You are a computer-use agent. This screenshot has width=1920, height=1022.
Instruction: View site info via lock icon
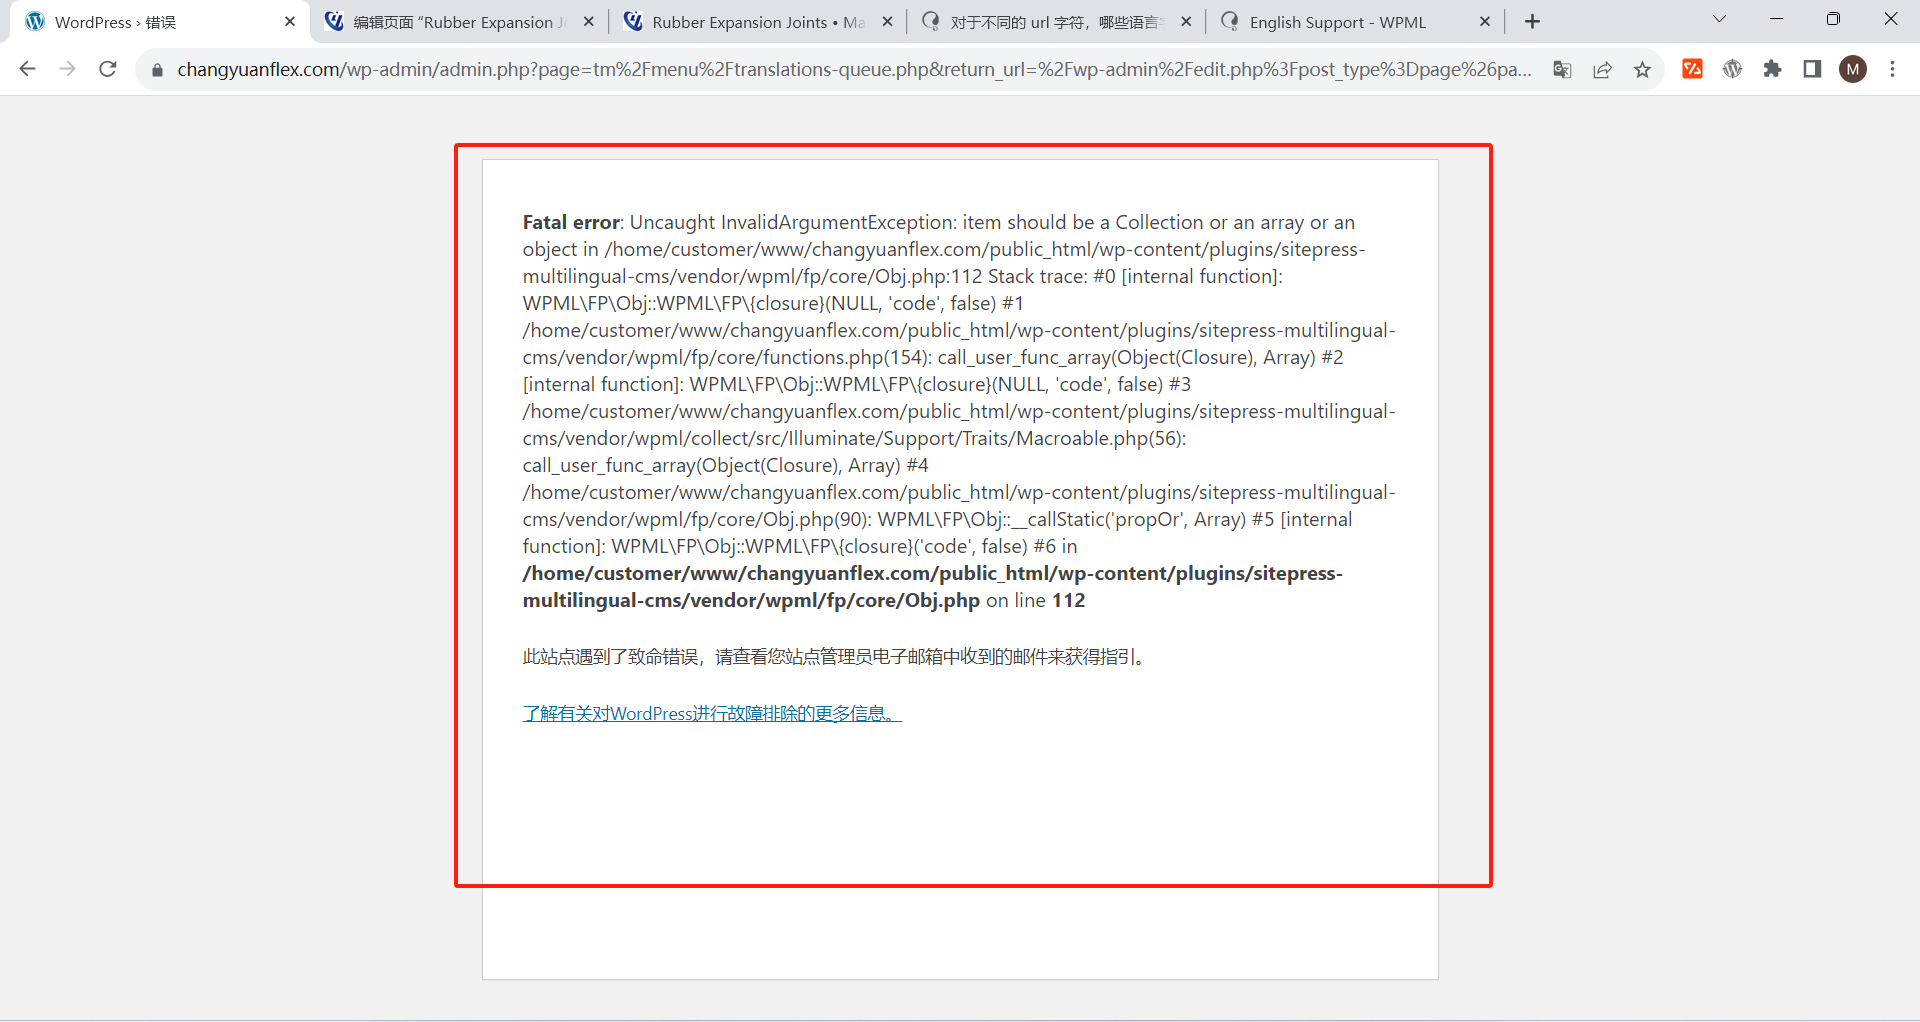[157, 70]
